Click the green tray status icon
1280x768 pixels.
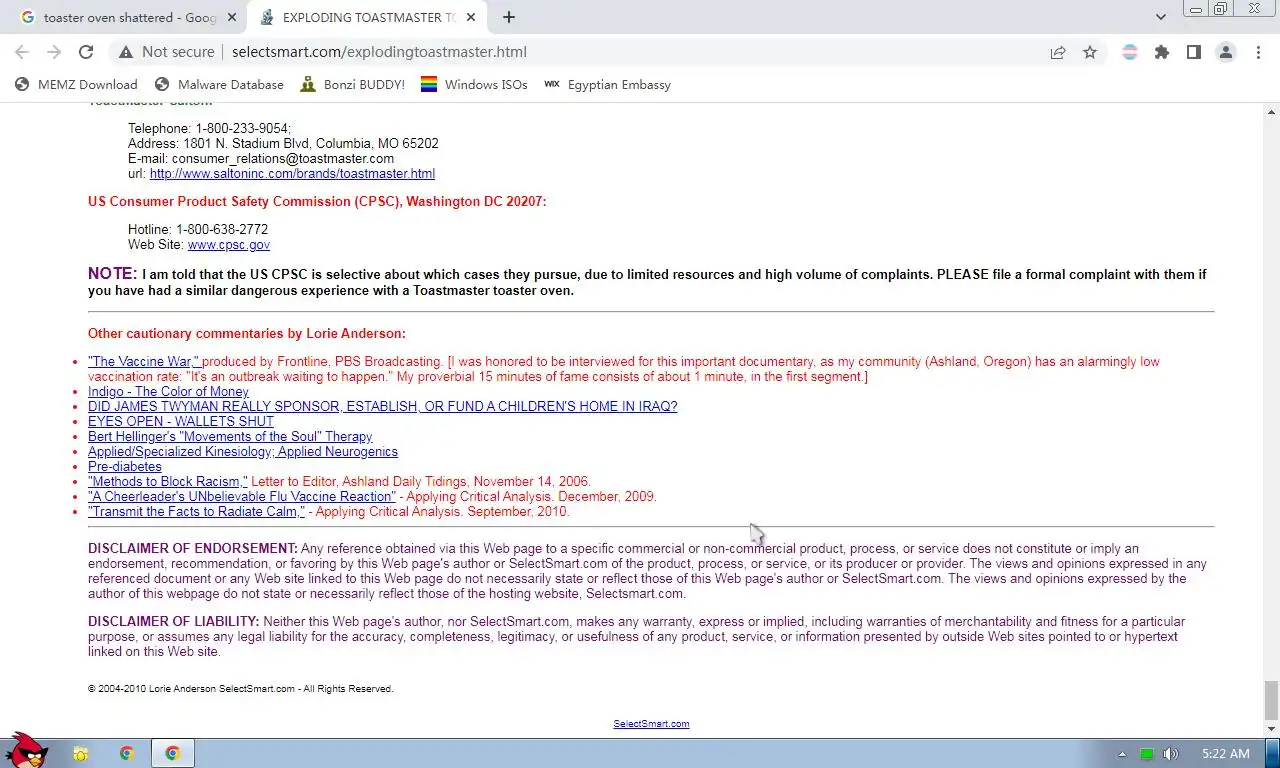[1147, 754]
